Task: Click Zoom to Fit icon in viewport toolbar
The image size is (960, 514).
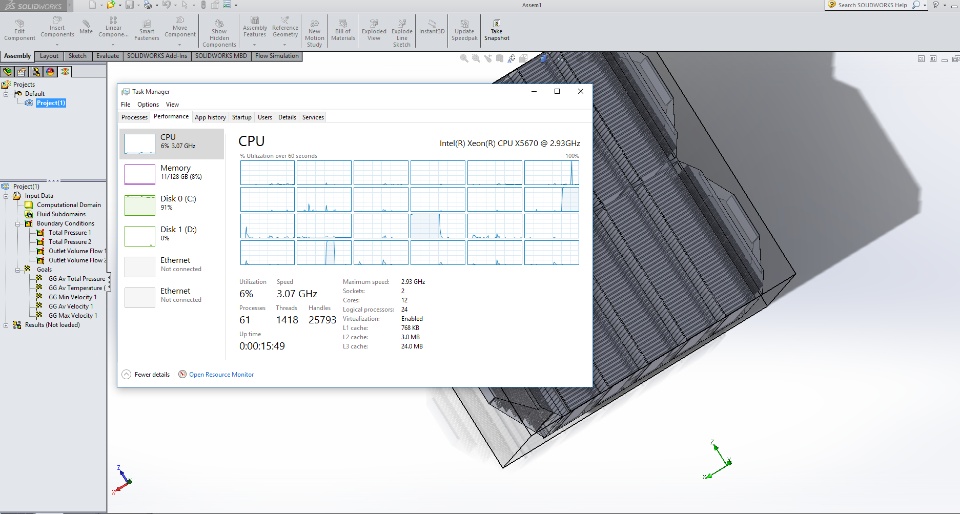Action: click(464, 59)
